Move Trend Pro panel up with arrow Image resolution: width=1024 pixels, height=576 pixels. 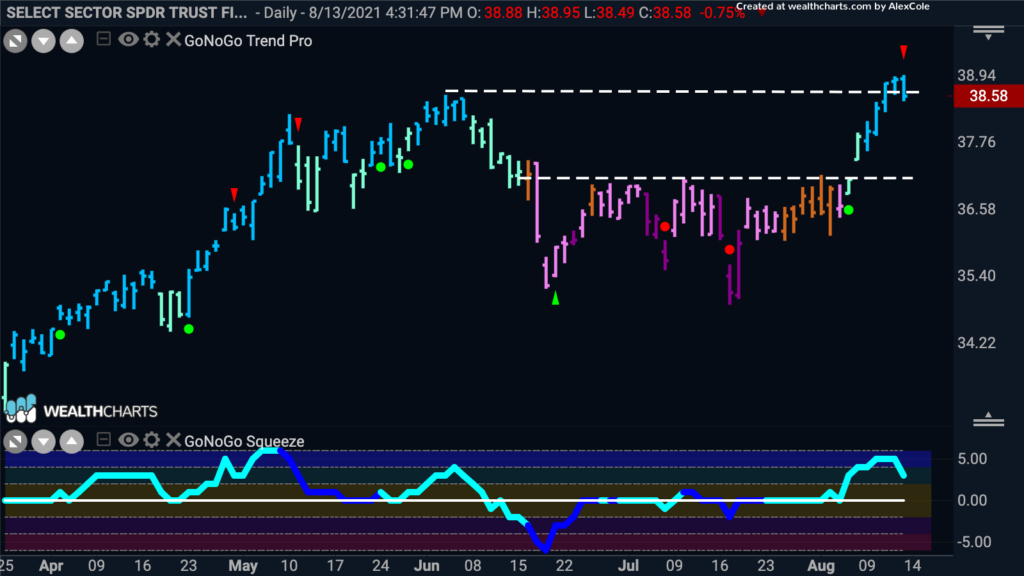72,42
